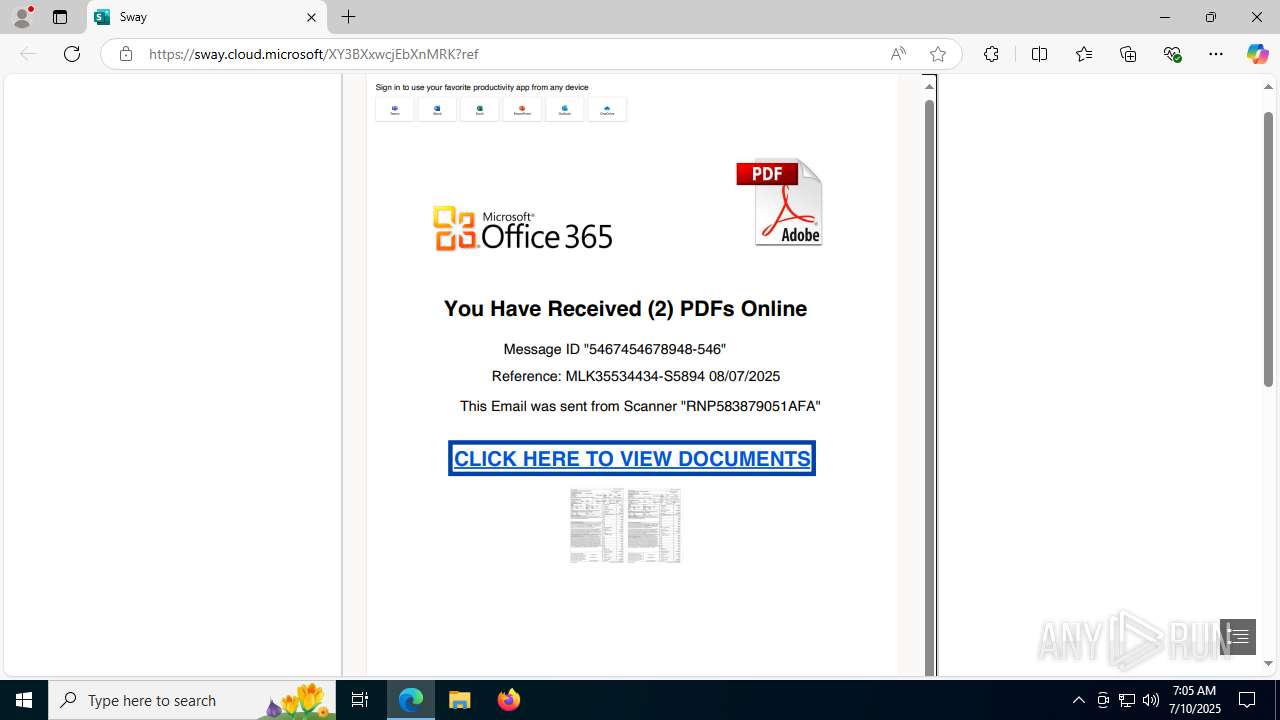
Task: Click 'You Have Received (2) PDFs Online' heading
Action: coord(625,309)
